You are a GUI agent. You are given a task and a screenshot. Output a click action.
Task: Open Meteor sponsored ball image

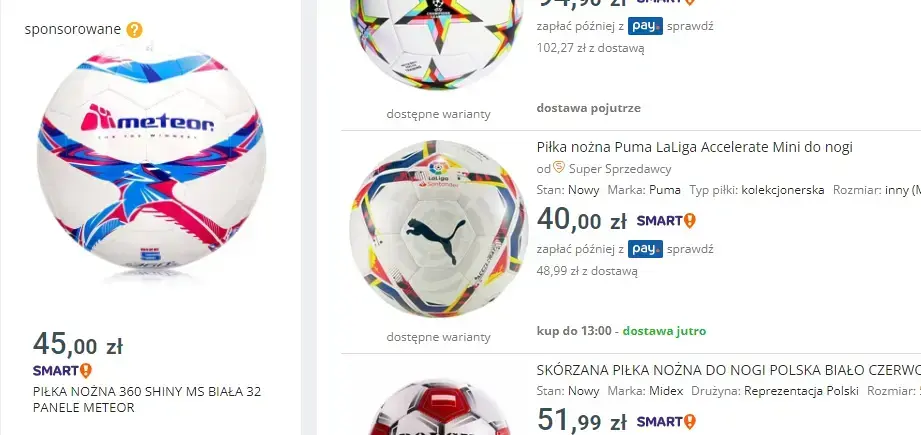click(151, 160)
